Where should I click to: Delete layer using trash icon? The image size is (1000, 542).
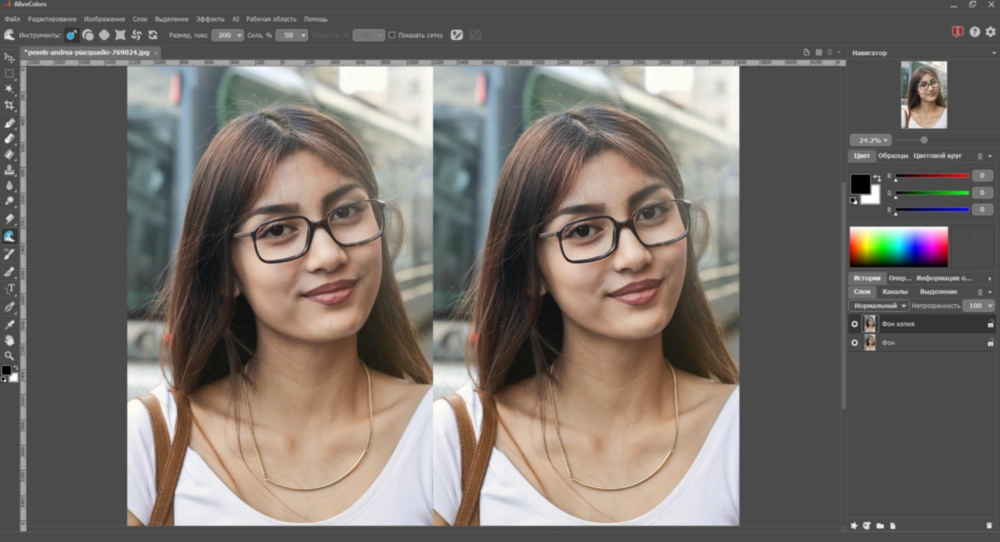coord(989,525)
